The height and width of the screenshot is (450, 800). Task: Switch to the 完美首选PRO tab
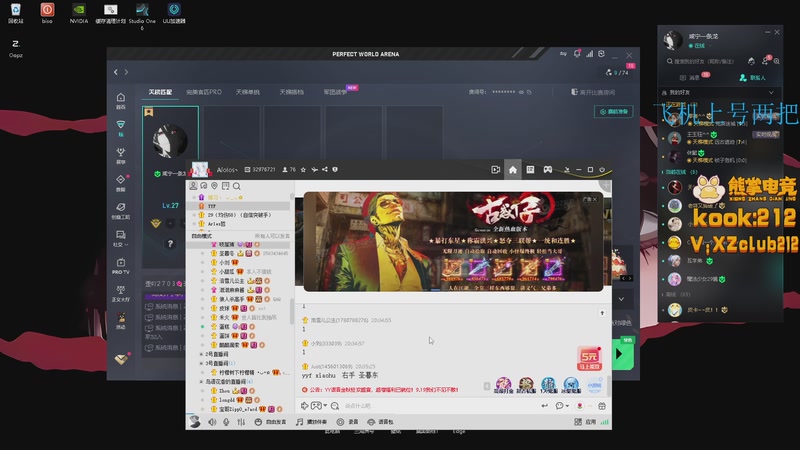(204, 92)
